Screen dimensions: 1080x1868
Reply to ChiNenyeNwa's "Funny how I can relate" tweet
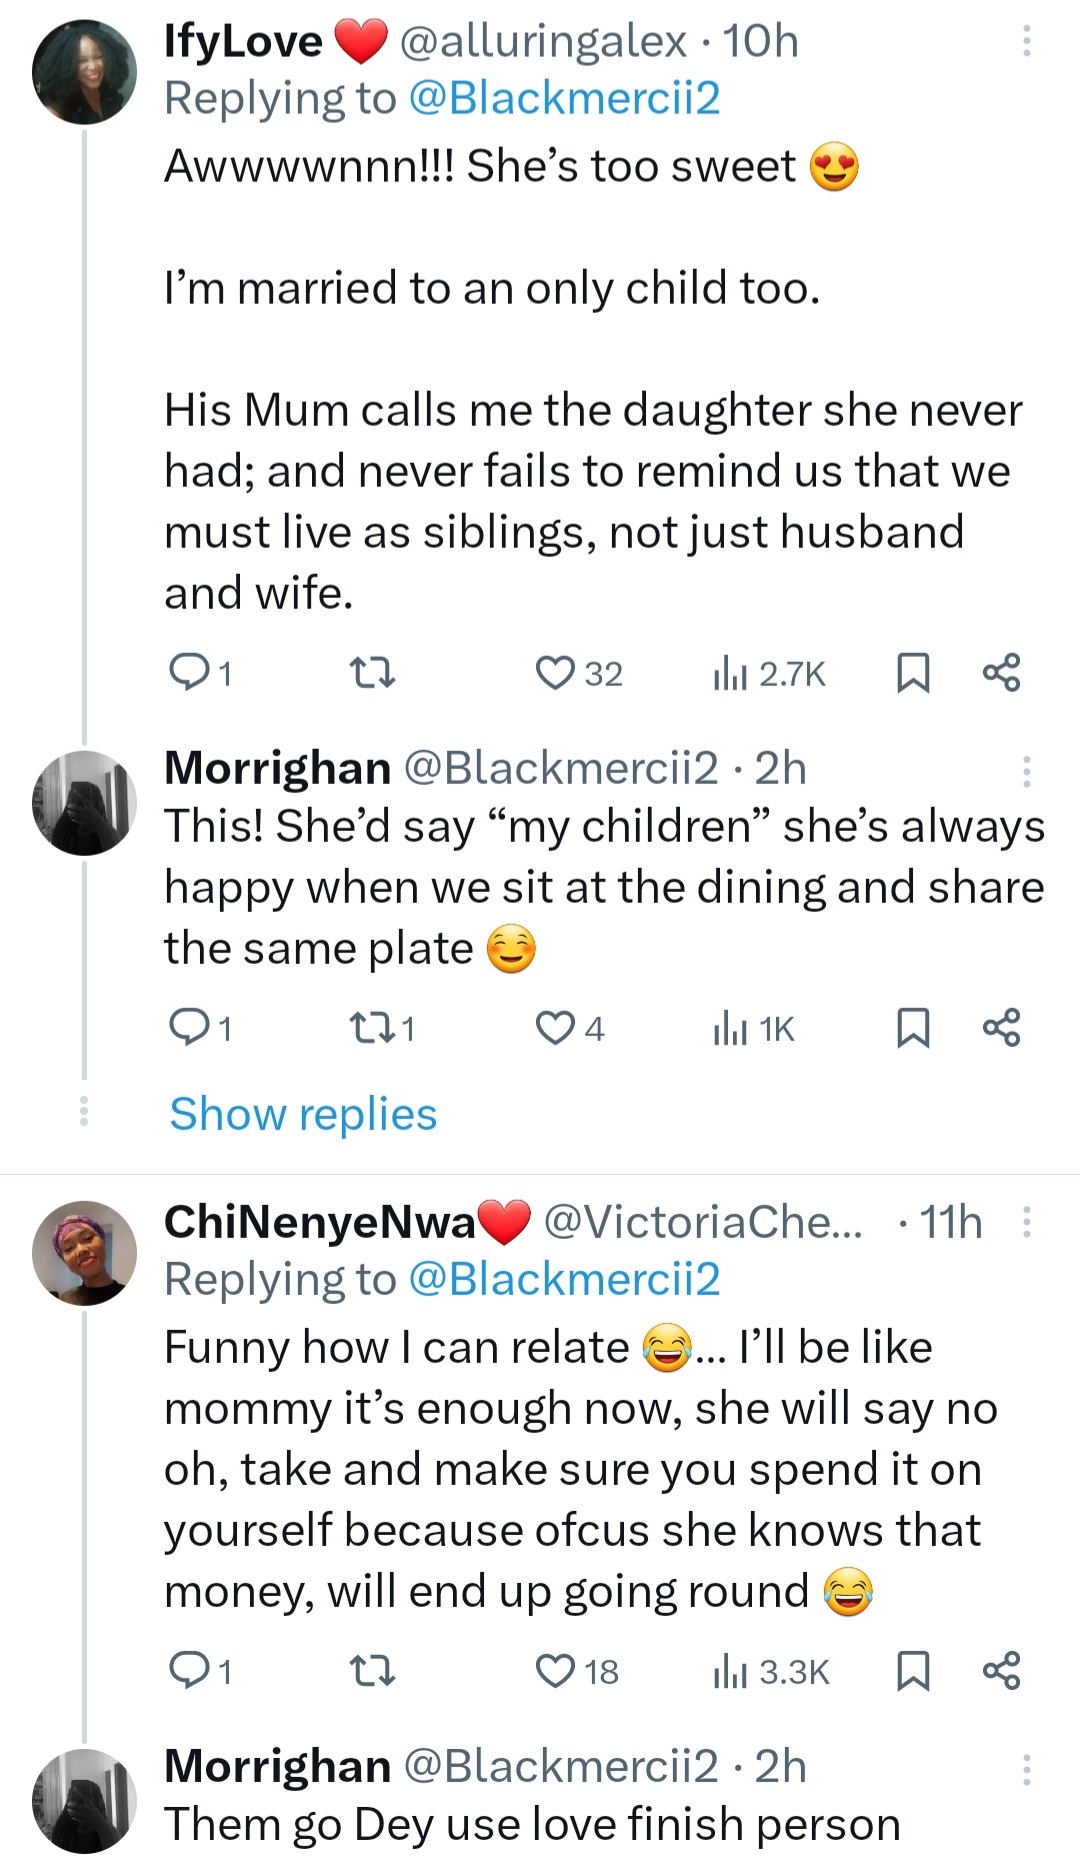pyautogui.click(x=188, y=1671)
